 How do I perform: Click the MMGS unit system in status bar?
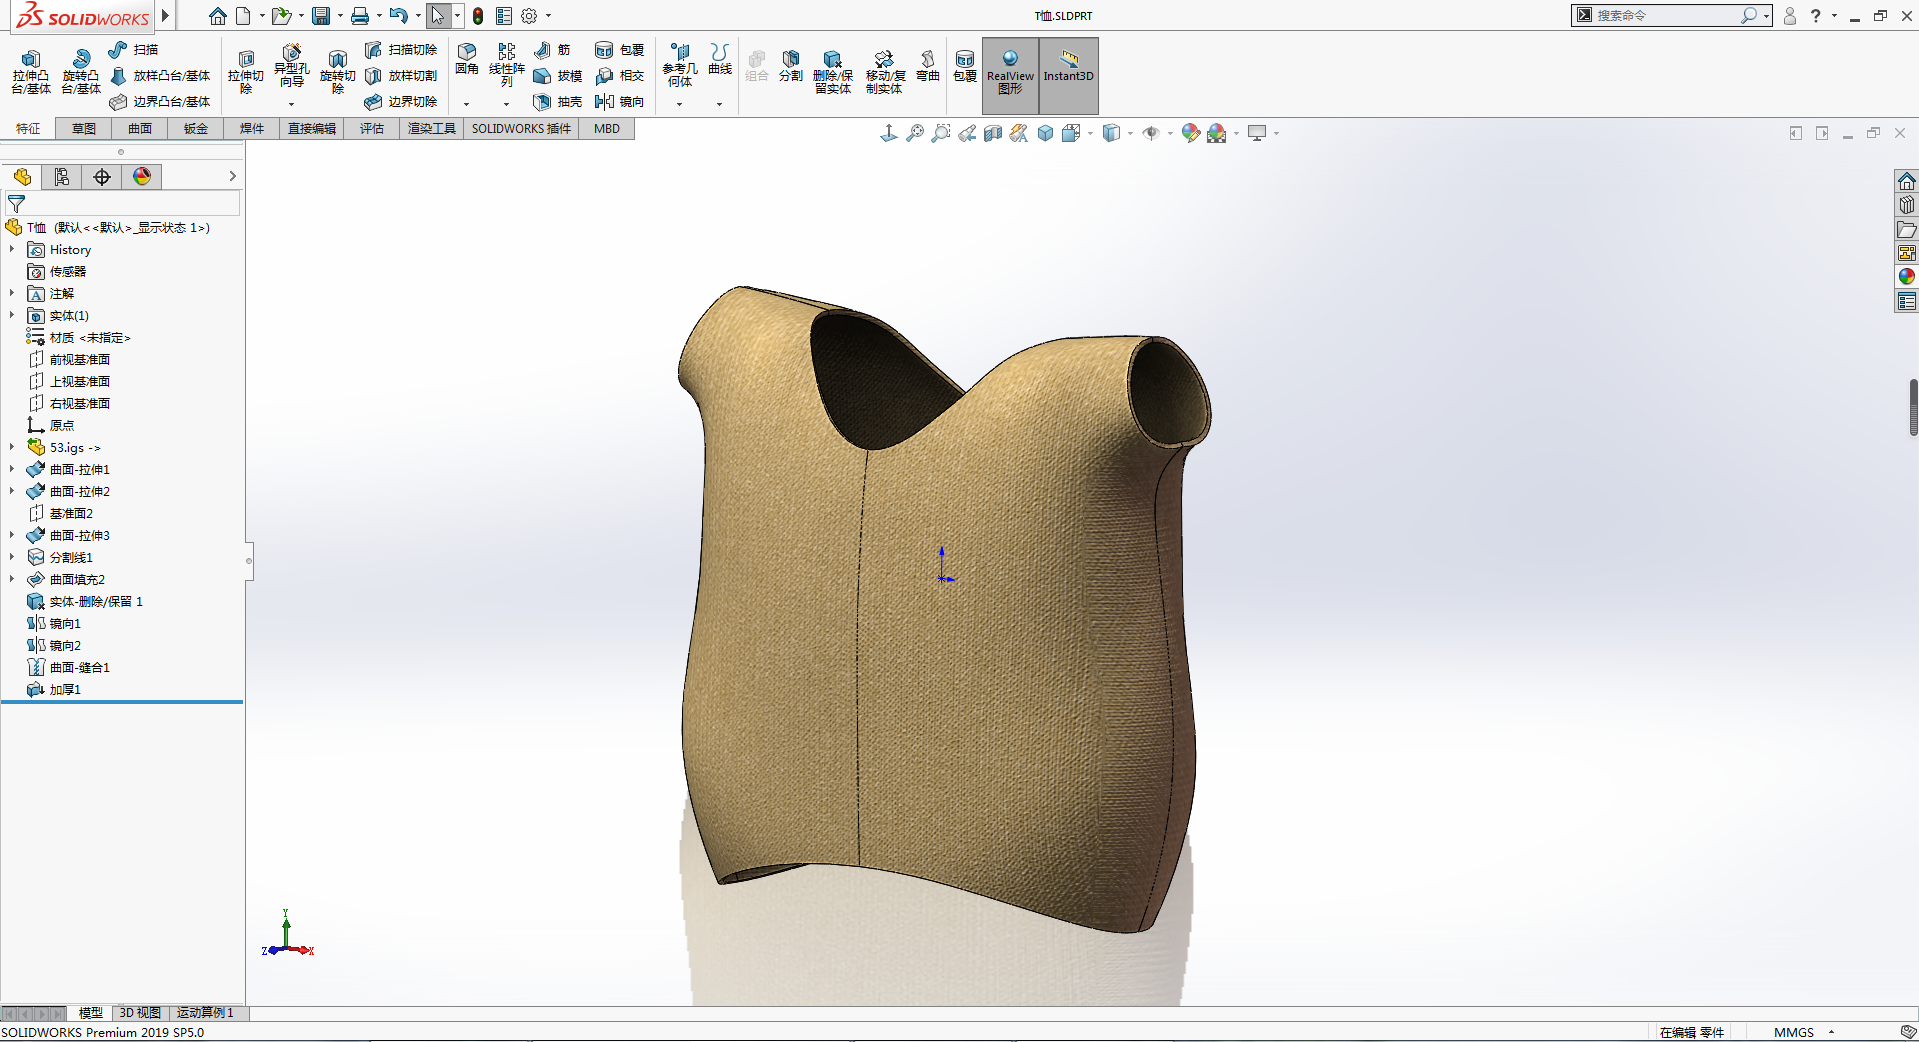coord(1793,1032)
